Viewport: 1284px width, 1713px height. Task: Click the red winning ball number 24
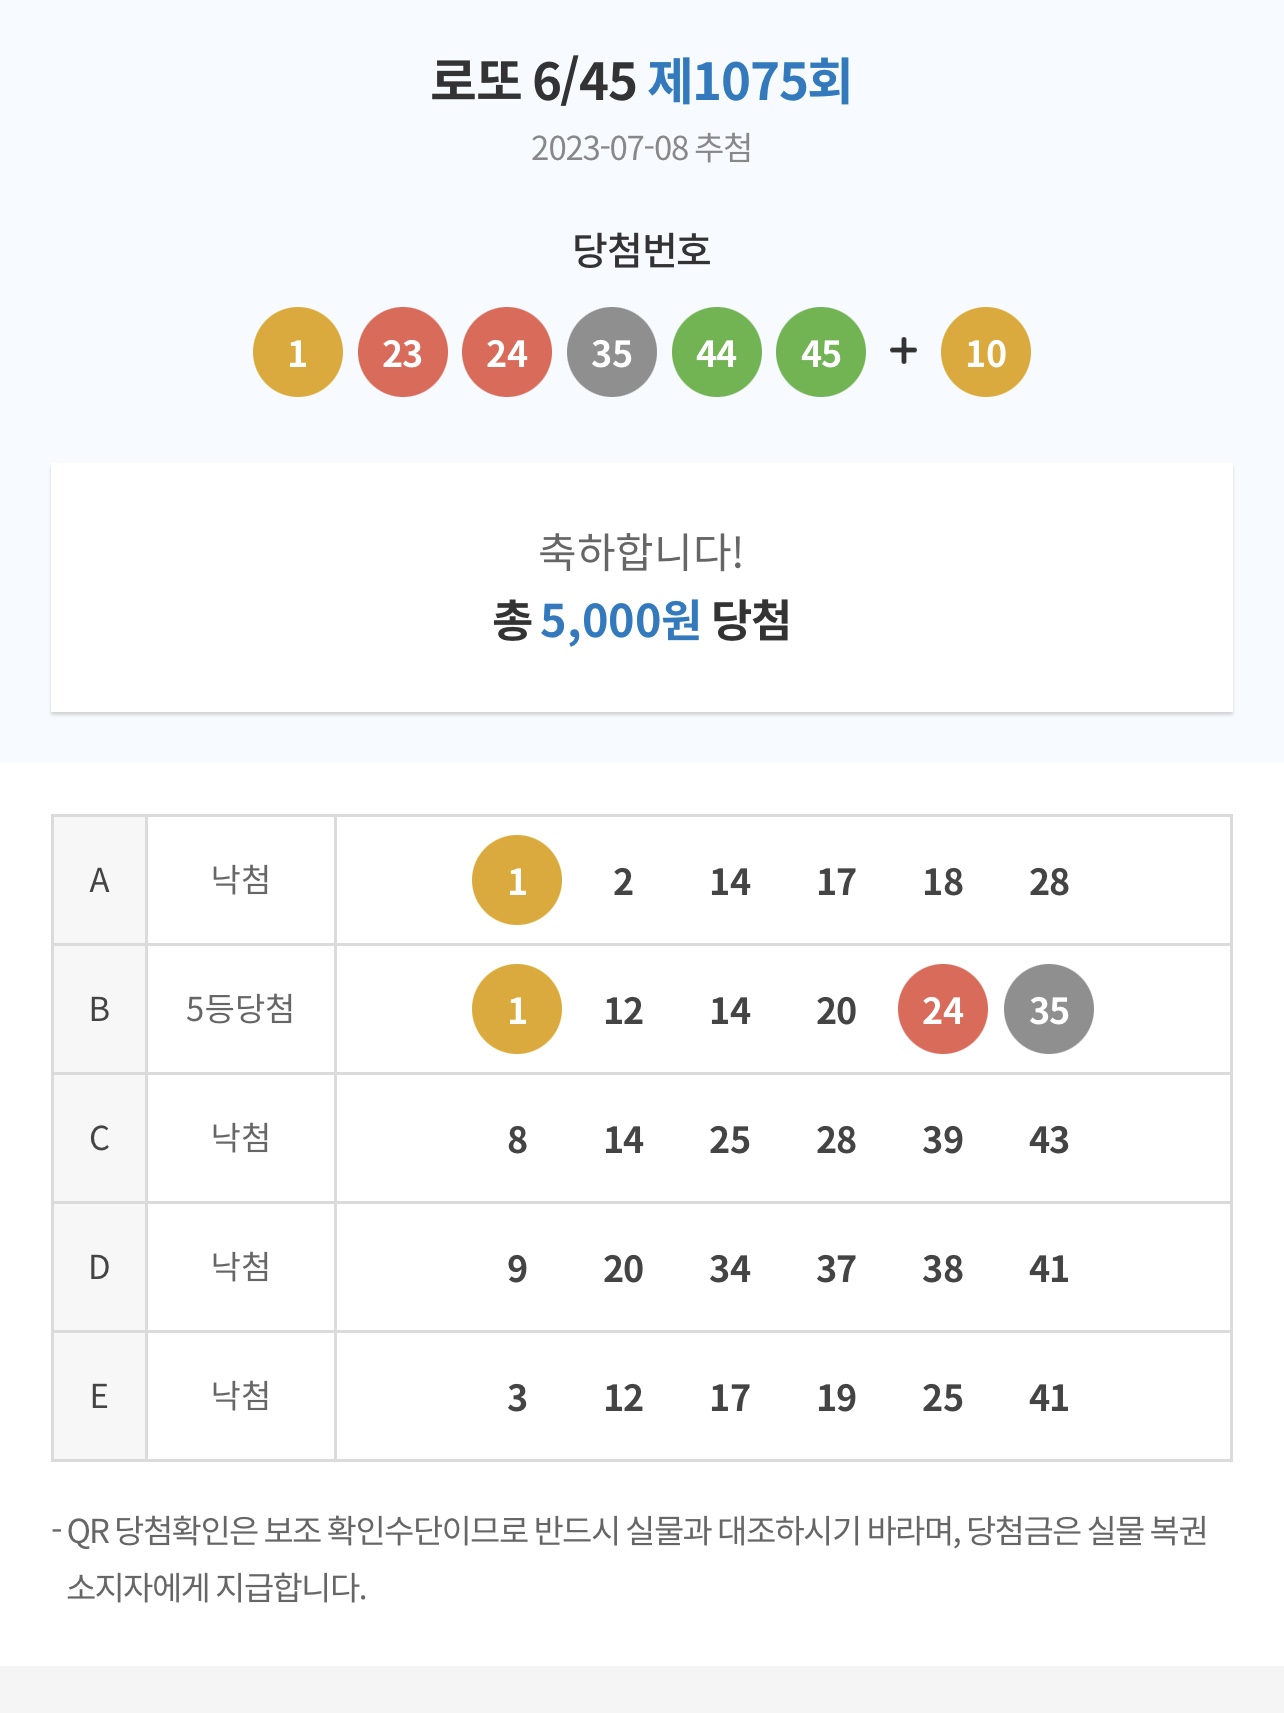tap(507, 352)
